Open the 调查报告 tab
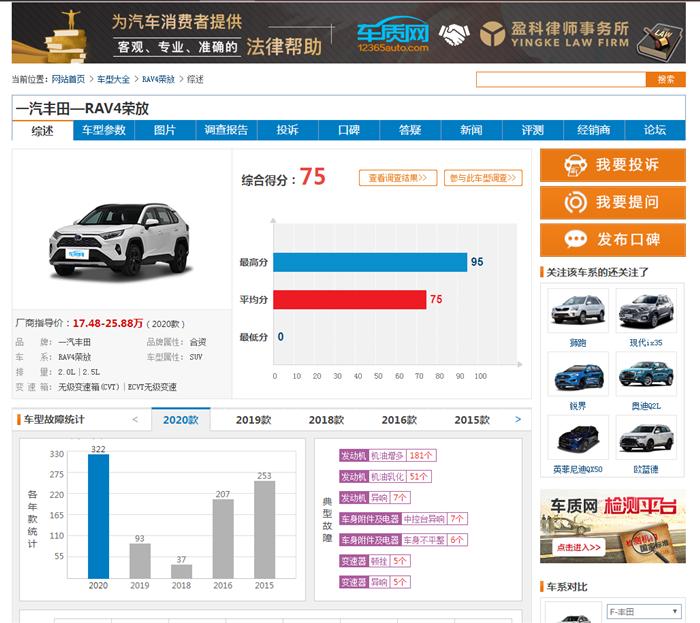This screenshot has width=700, height=623. 226,130
